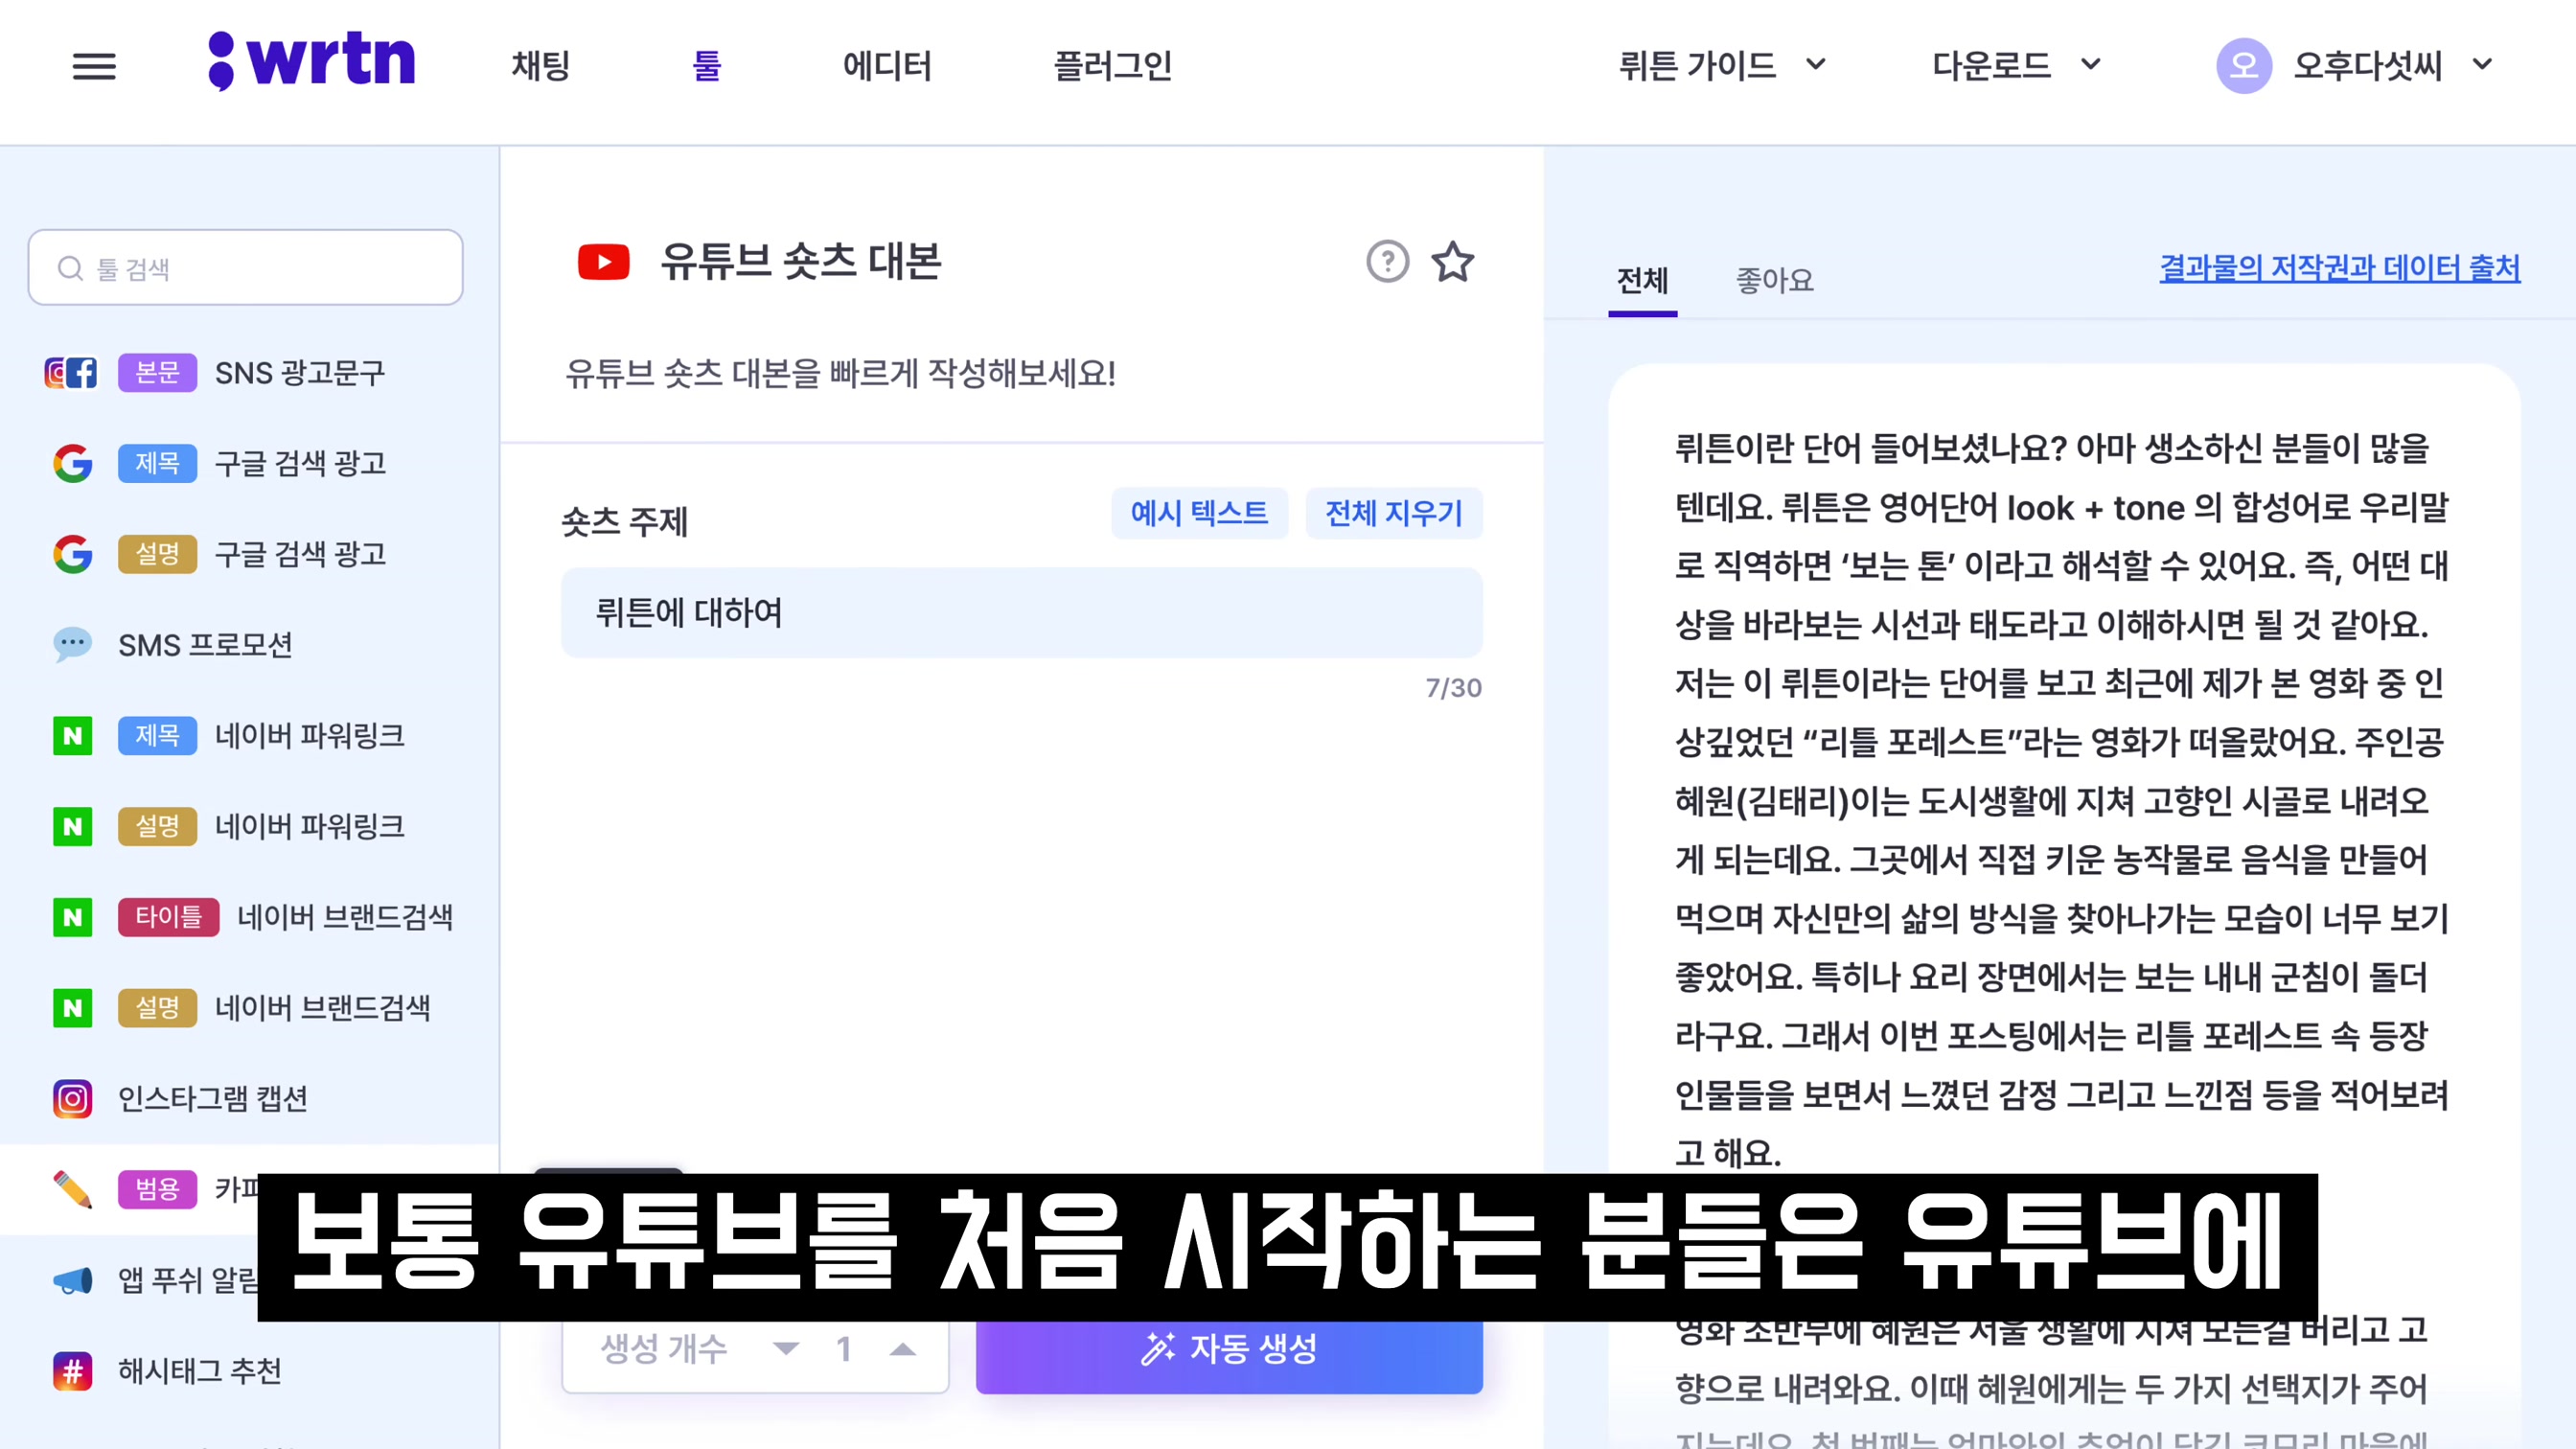Open the help question mark icon

1387,262
